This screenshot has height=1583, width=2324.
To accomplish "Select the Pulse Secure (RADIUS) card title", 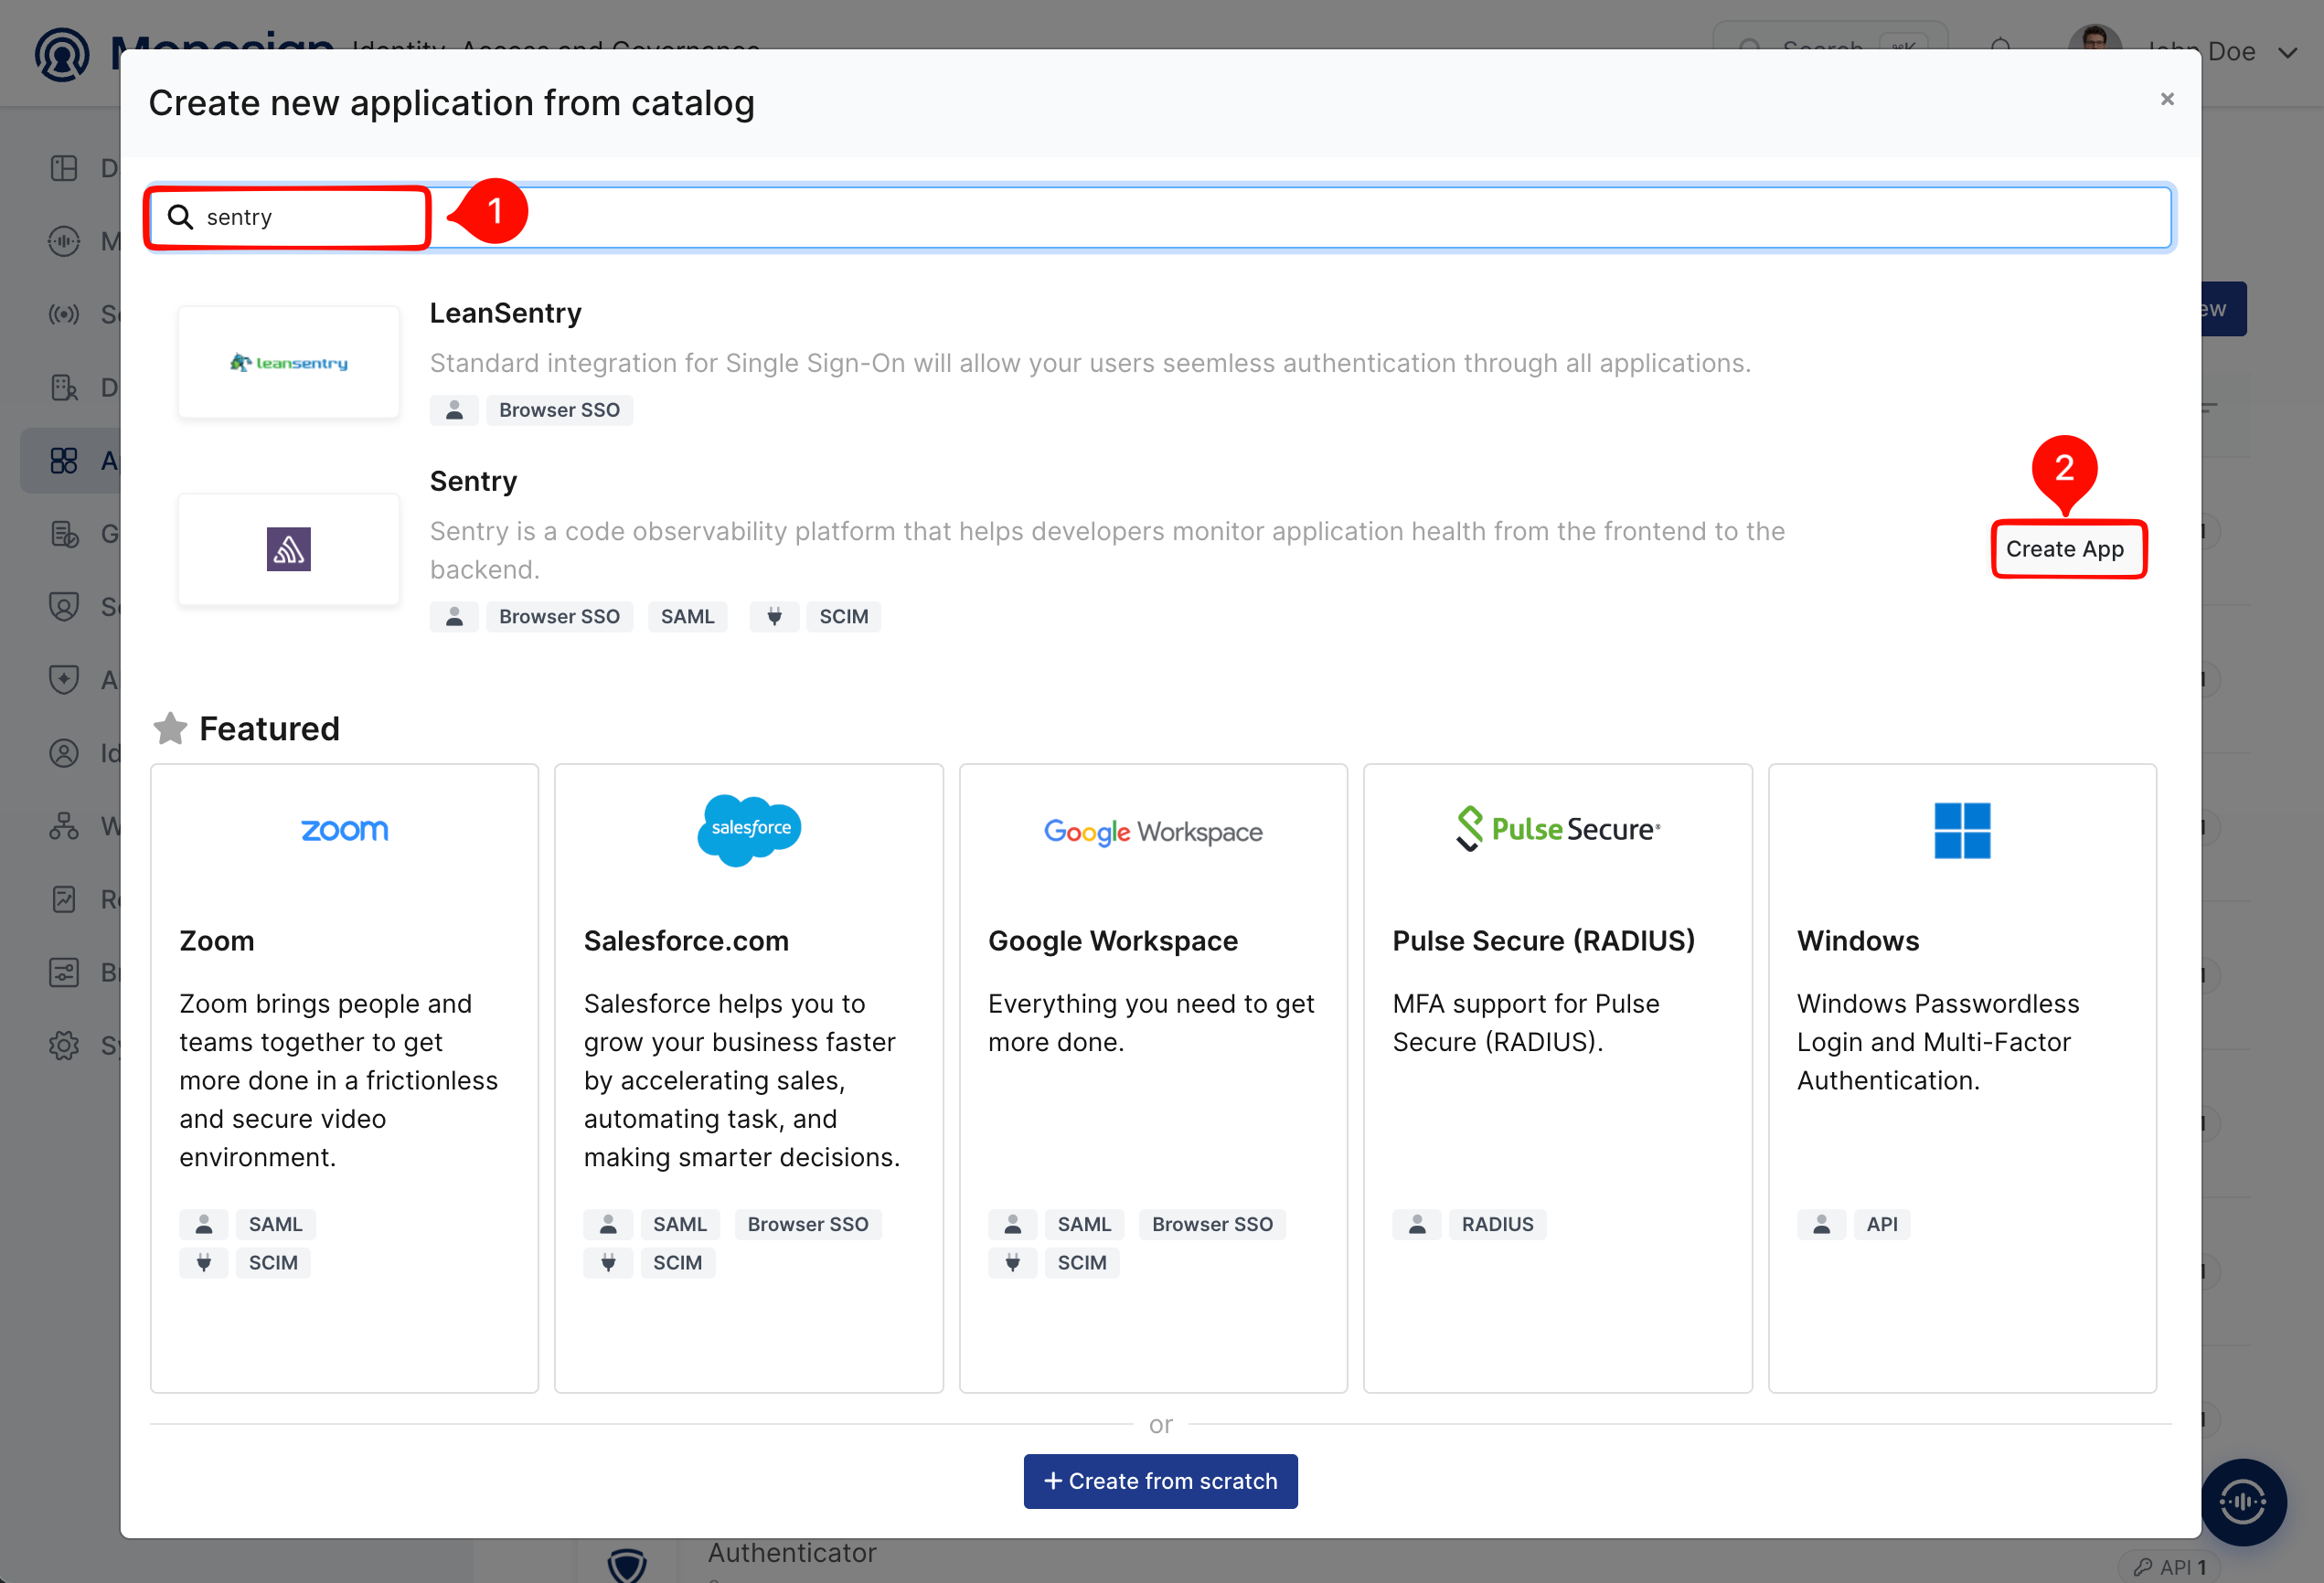I will click(x=1544, y=941).
